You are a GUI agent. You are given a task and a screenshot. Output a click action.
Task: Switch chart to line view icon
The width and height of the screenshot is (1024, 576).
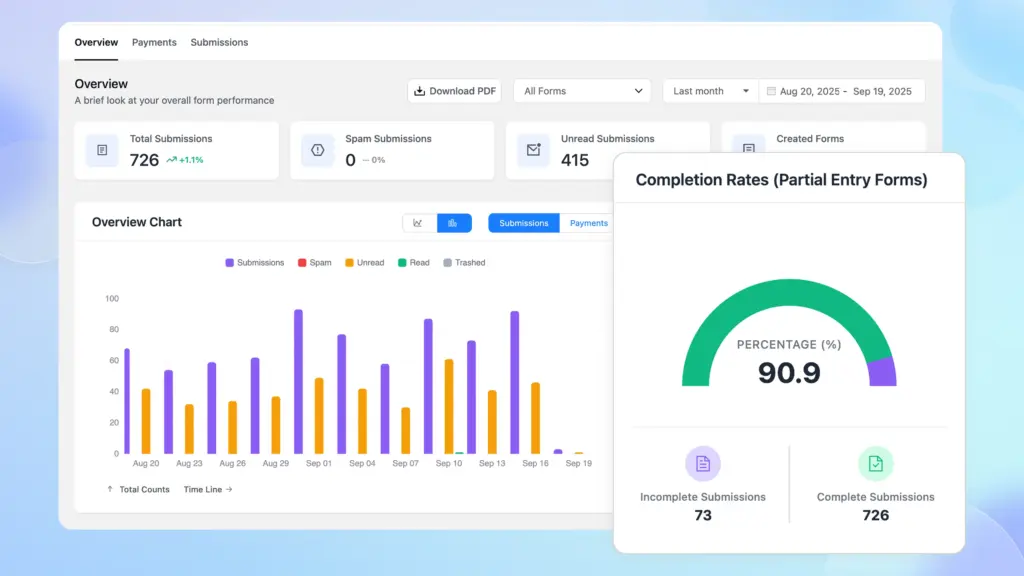coord(418,223)
